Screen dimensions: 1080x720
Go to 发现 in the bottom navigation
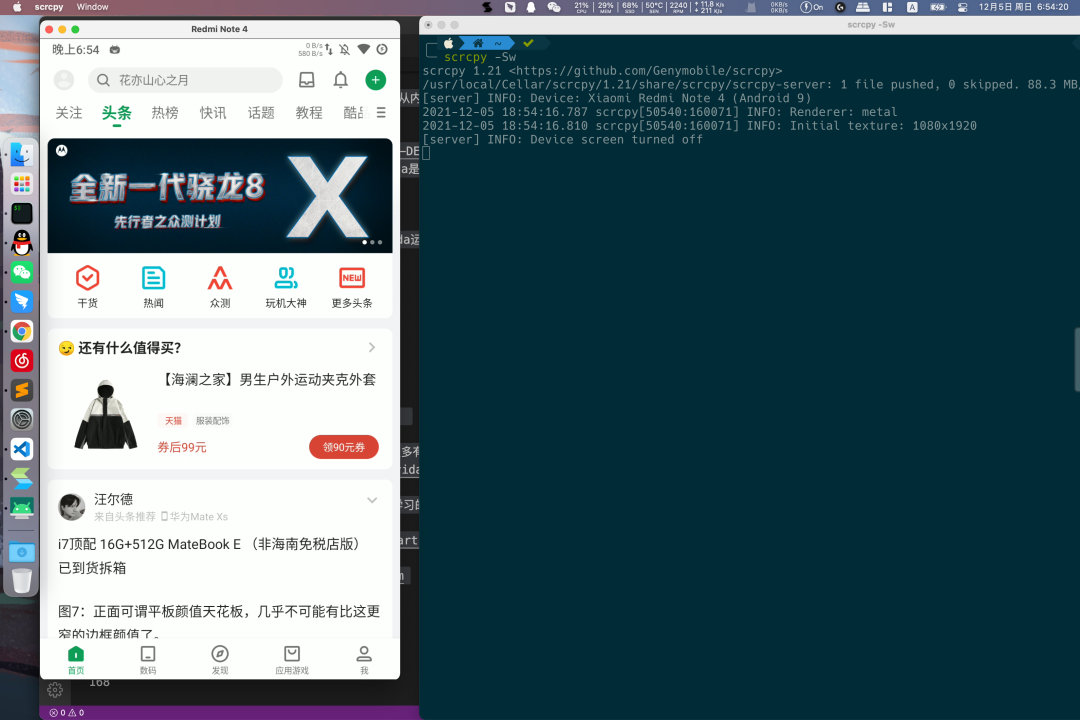(220, 659)
